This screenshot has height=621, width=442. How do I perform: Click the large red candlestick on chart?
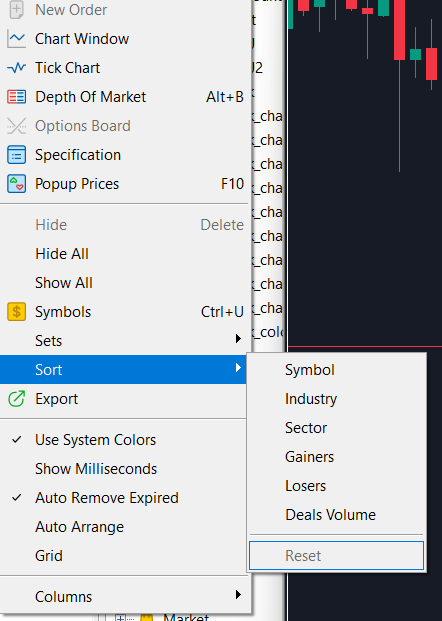pyautogui.click(x=399, y=30)
